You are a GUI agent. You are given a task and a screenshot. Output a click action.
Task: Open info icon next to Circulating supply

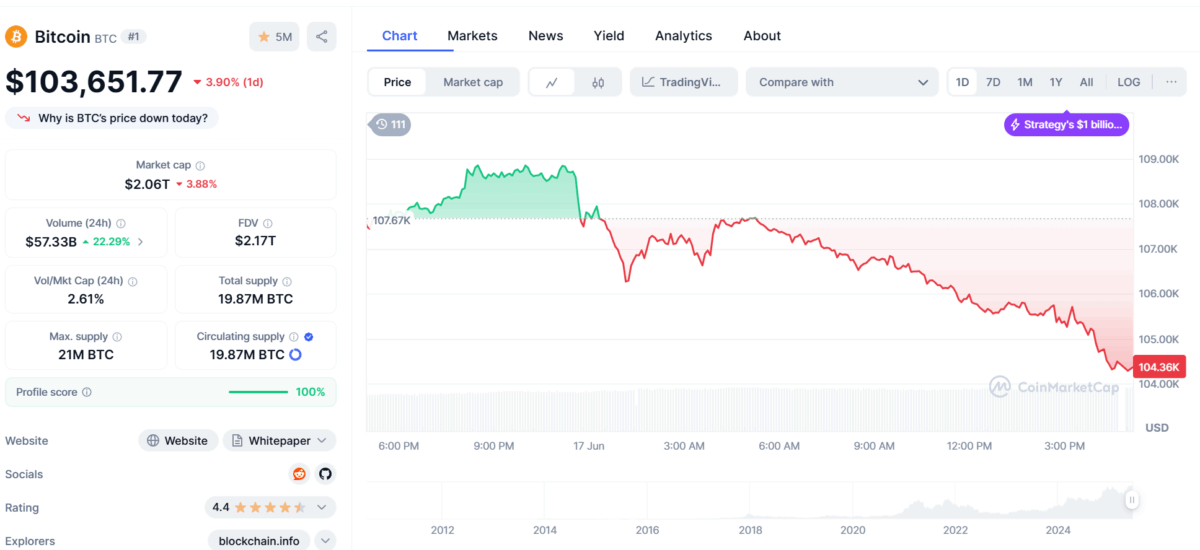pos(294,337)
